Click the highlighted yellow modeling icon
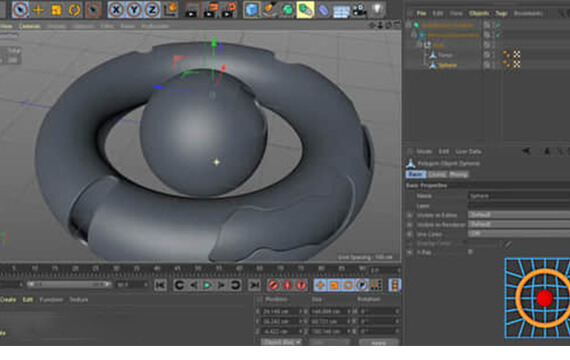The image size is (570, 360). [305, 9]
